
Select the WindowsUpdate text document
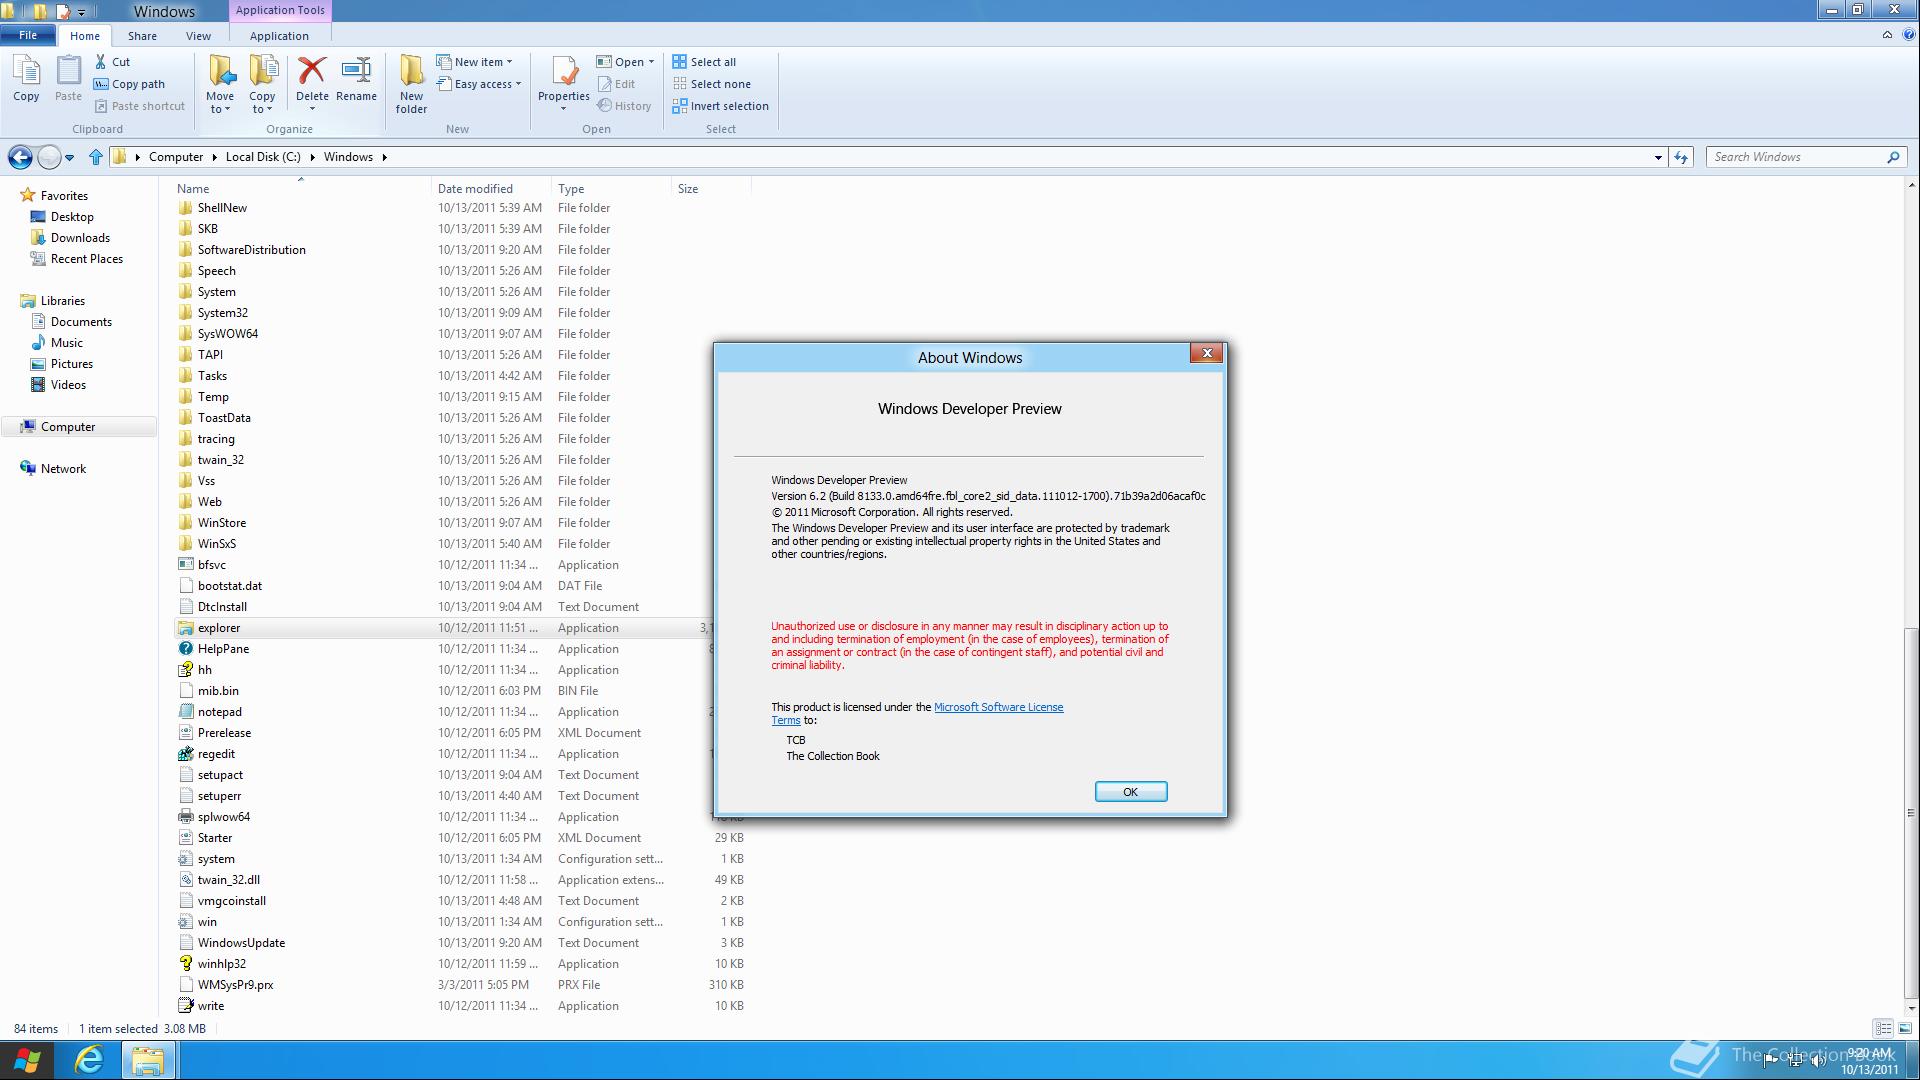pyautogui.click(x=241, y=943)
